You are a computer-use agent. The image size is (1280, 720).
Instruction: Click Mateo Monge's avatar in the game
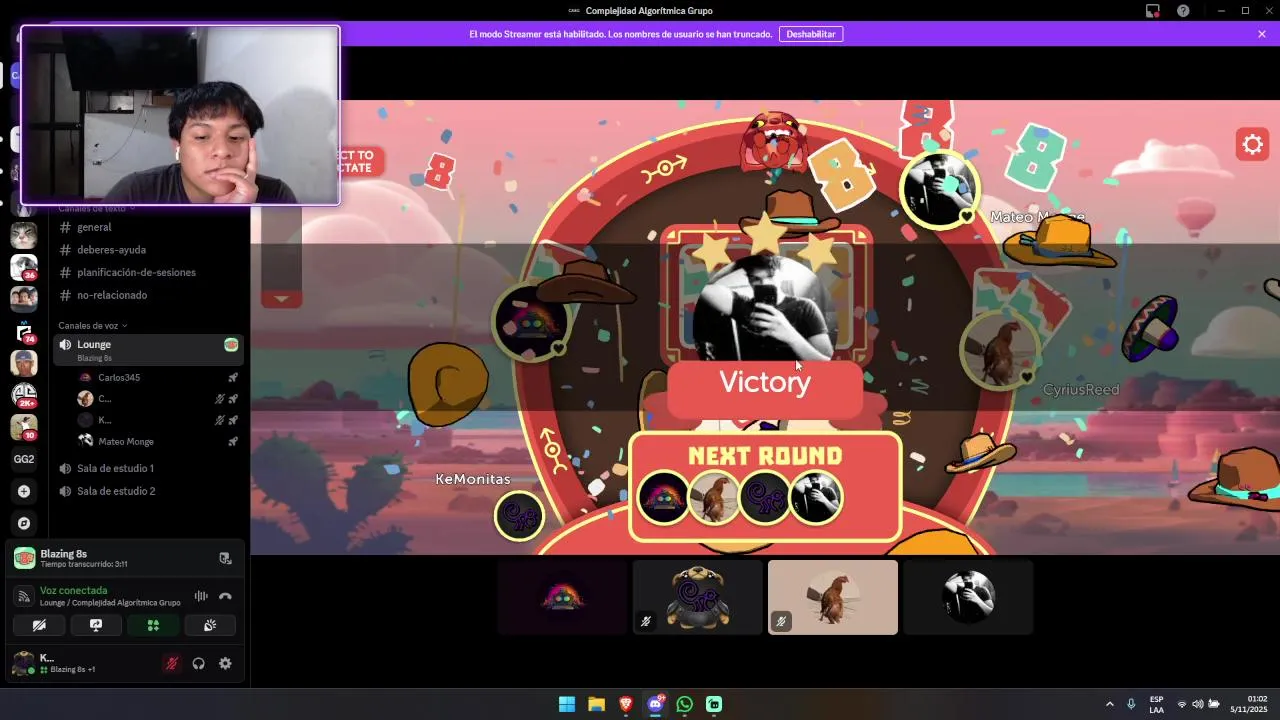pos(938,189)
